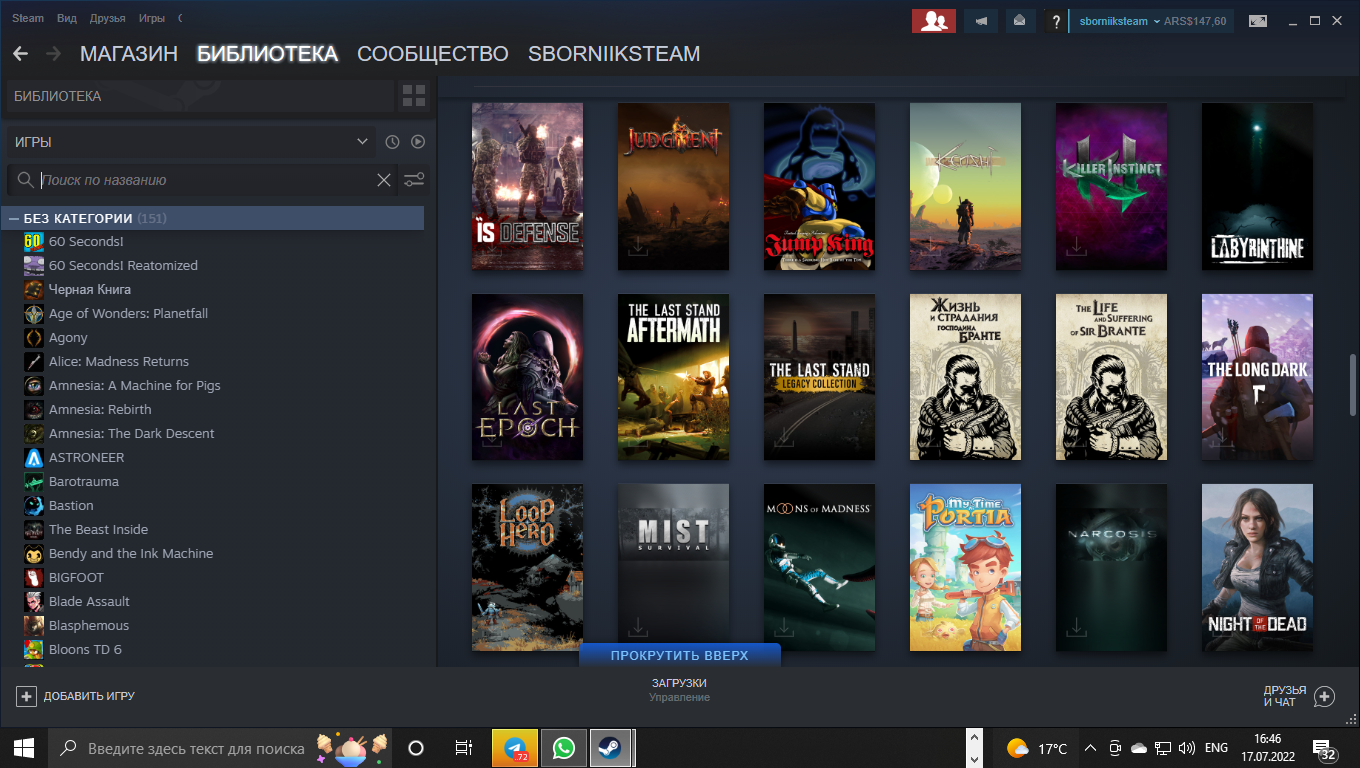Image resolution: width=1360 pixels, height=768 pixels.
Task: Open the SBORNIIKSTEAM profile tab
Action: [x=614, y=54]
